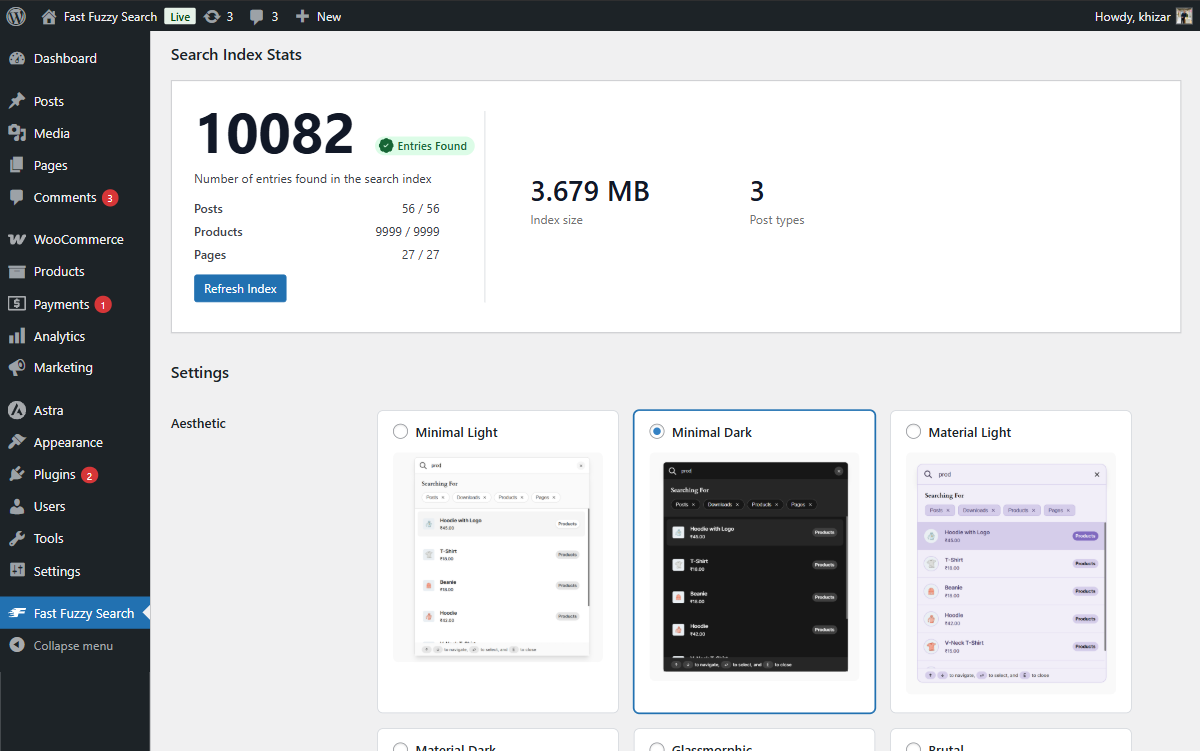Click the Aesthetic setting label
The height and width of the screenshot is (751, 1200).
click(198, 423)
